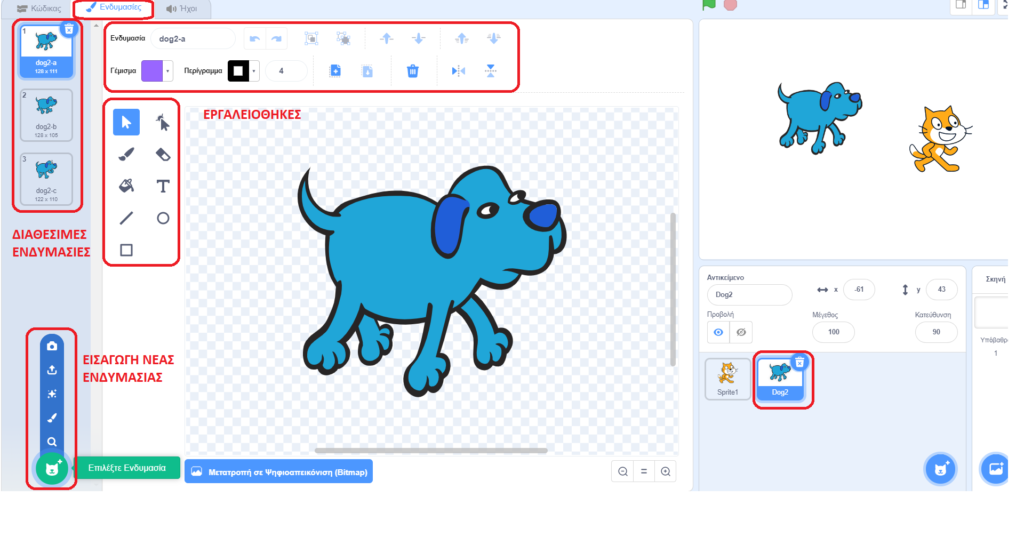Click the Backward one layer icon
The width and height of the screenshot is (1024, 545).
click(x=419, y=39)
